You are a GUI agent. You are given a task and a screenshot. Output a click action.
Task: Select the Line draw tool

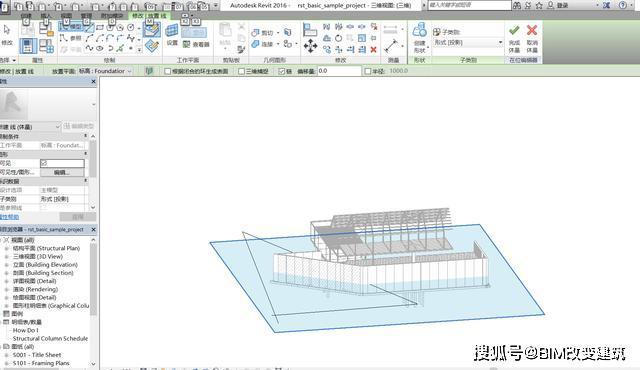tap(89, 27)
